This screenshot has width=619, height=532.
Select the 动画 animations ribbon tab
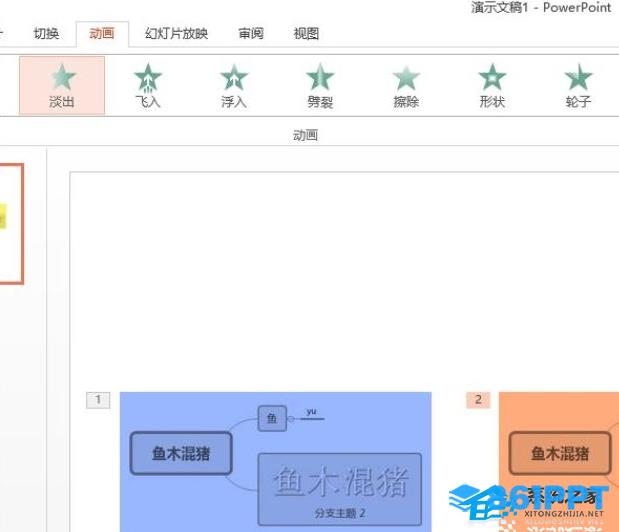(102, 34)
